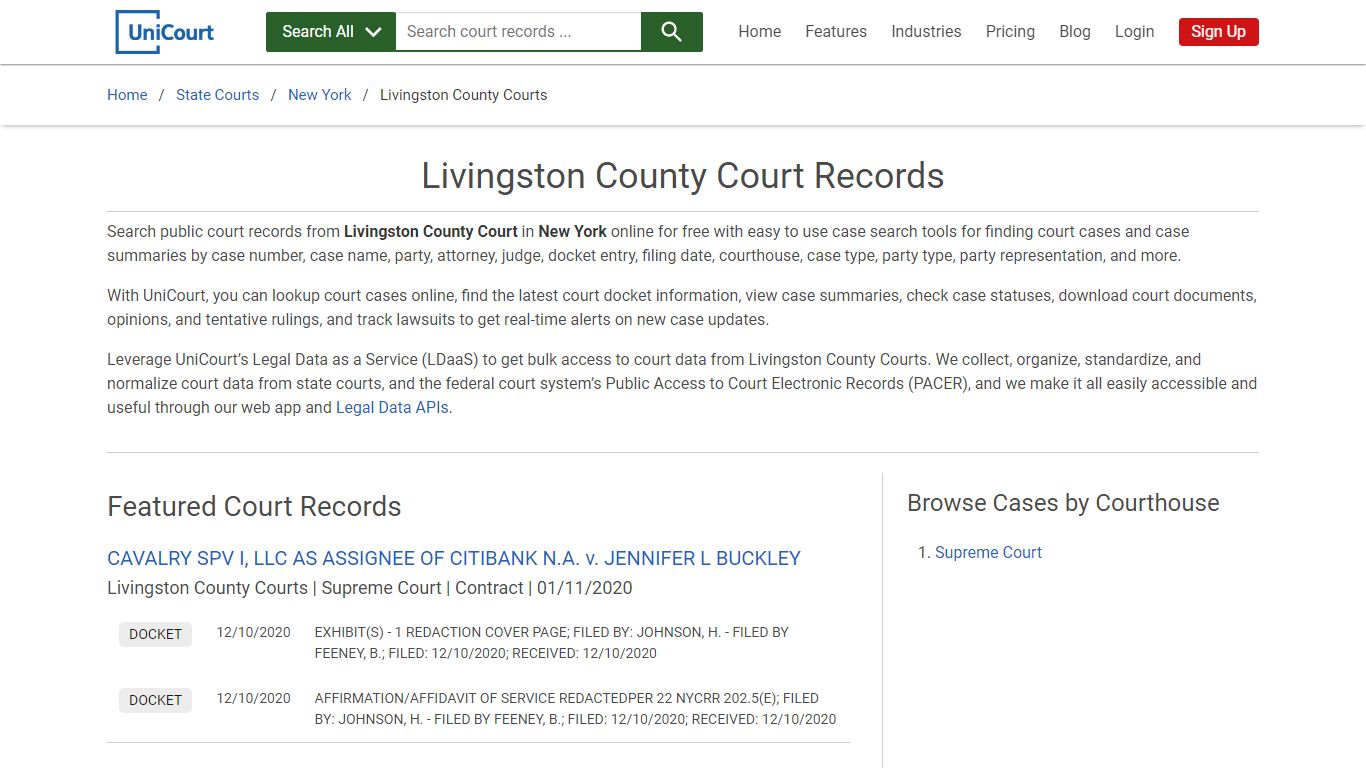Screen dimensions: 1366x768
Task: Select New York breadcrumb link
Action: point(320,95)
